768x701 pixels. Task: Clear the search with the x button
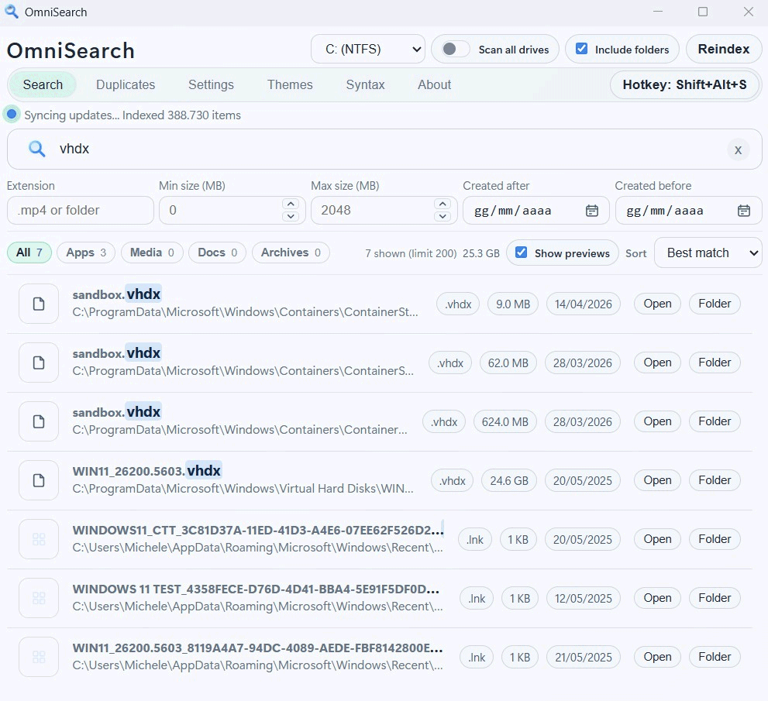[737, 150]
